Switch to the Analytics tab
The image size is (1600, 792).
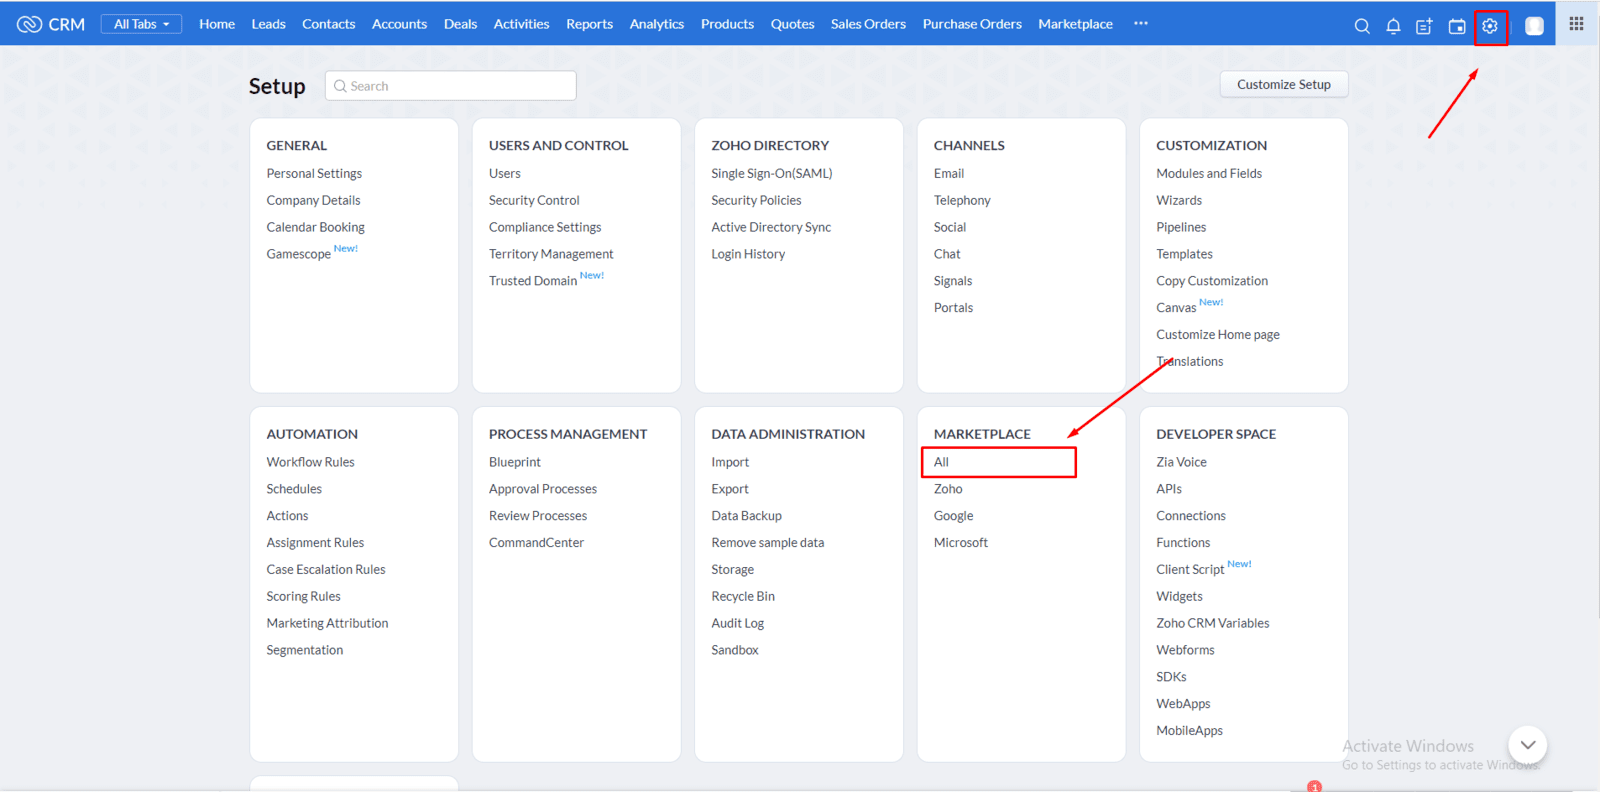point(657,24)
